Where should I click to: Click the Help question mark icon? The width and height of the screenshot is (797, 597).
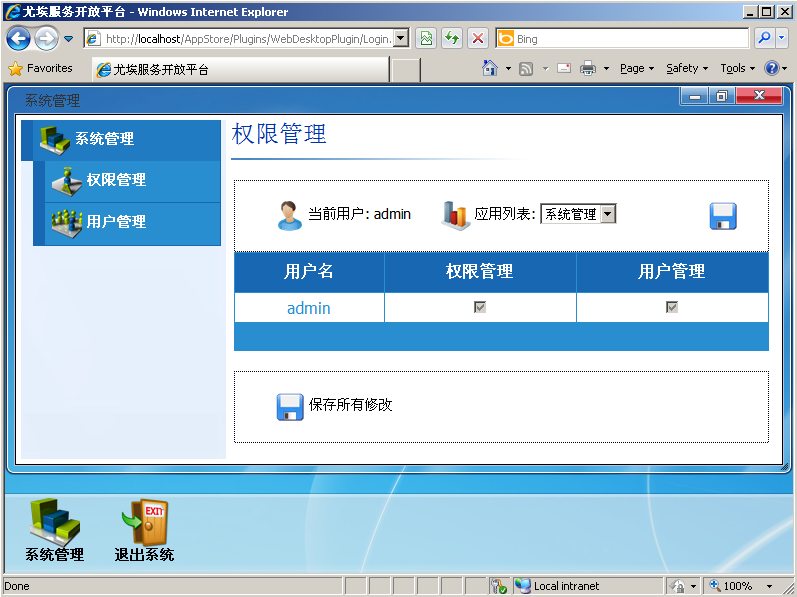coord(772,68)
